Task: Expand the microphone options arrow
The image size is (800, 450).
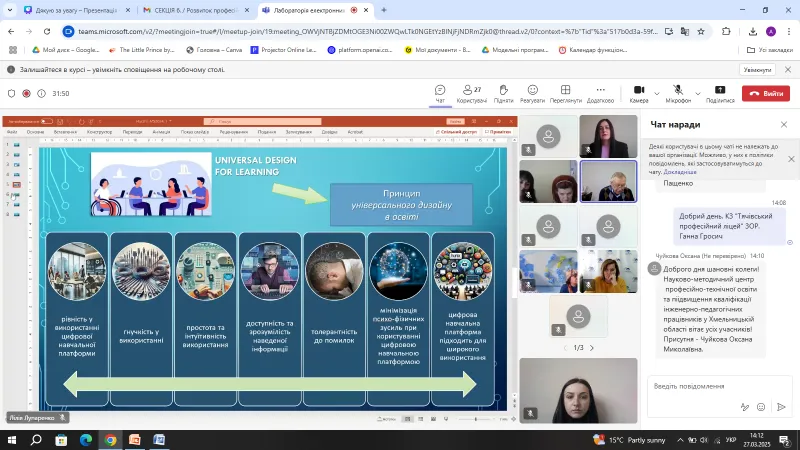Action: (698, 94)
